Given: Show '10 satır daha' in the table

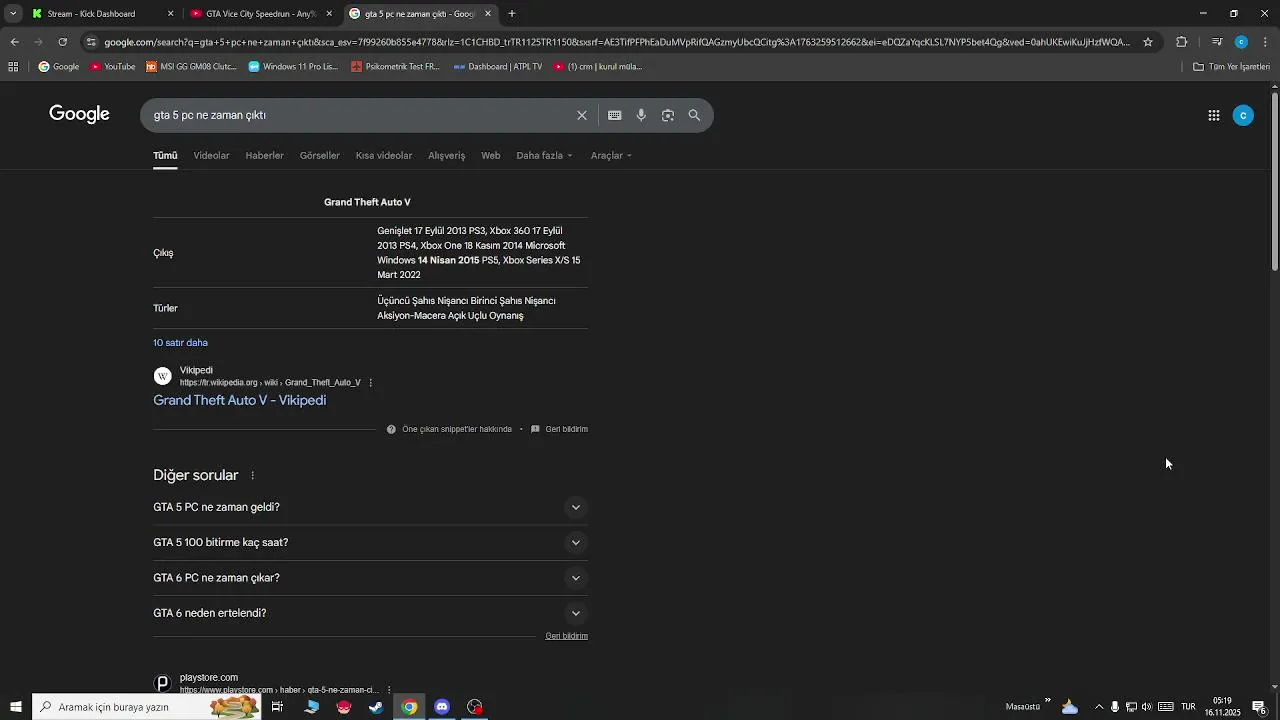Looking at the screenshot, I should pyautogui.click(x=180, y=343).
